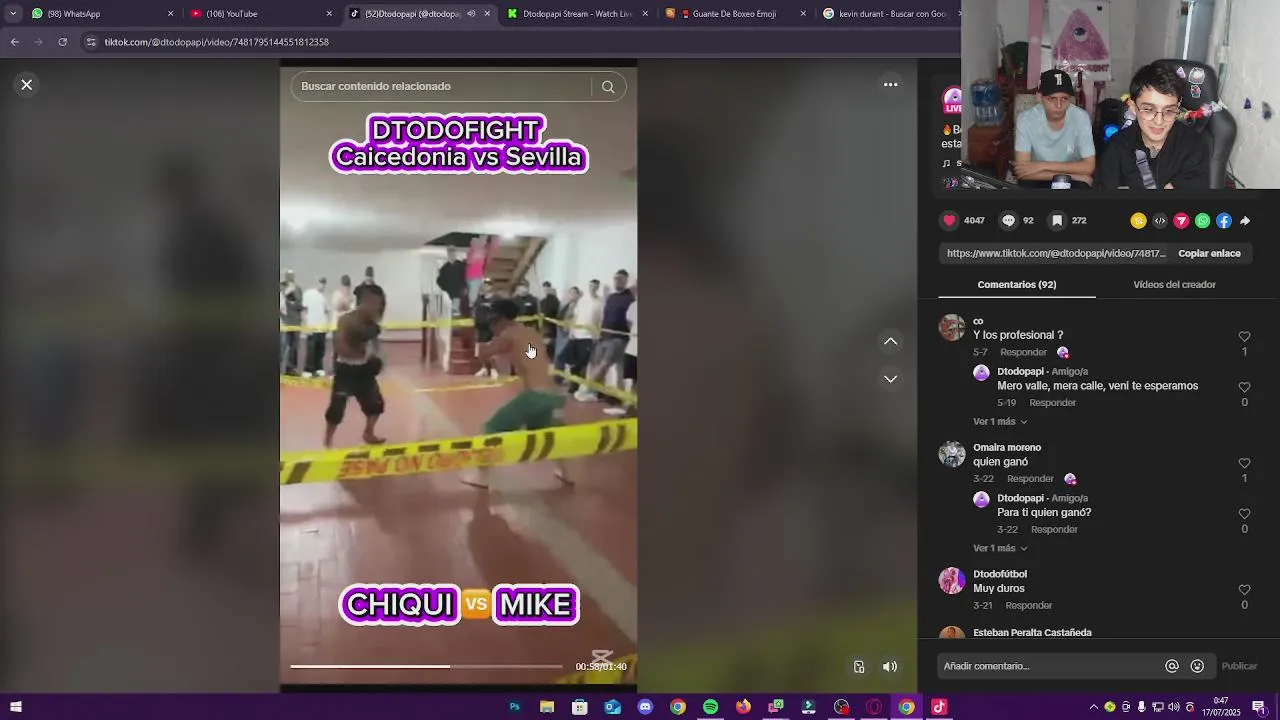1280x720 pixels.
Task: Open comments via speech bubble icon
Action: point(1008,221)
